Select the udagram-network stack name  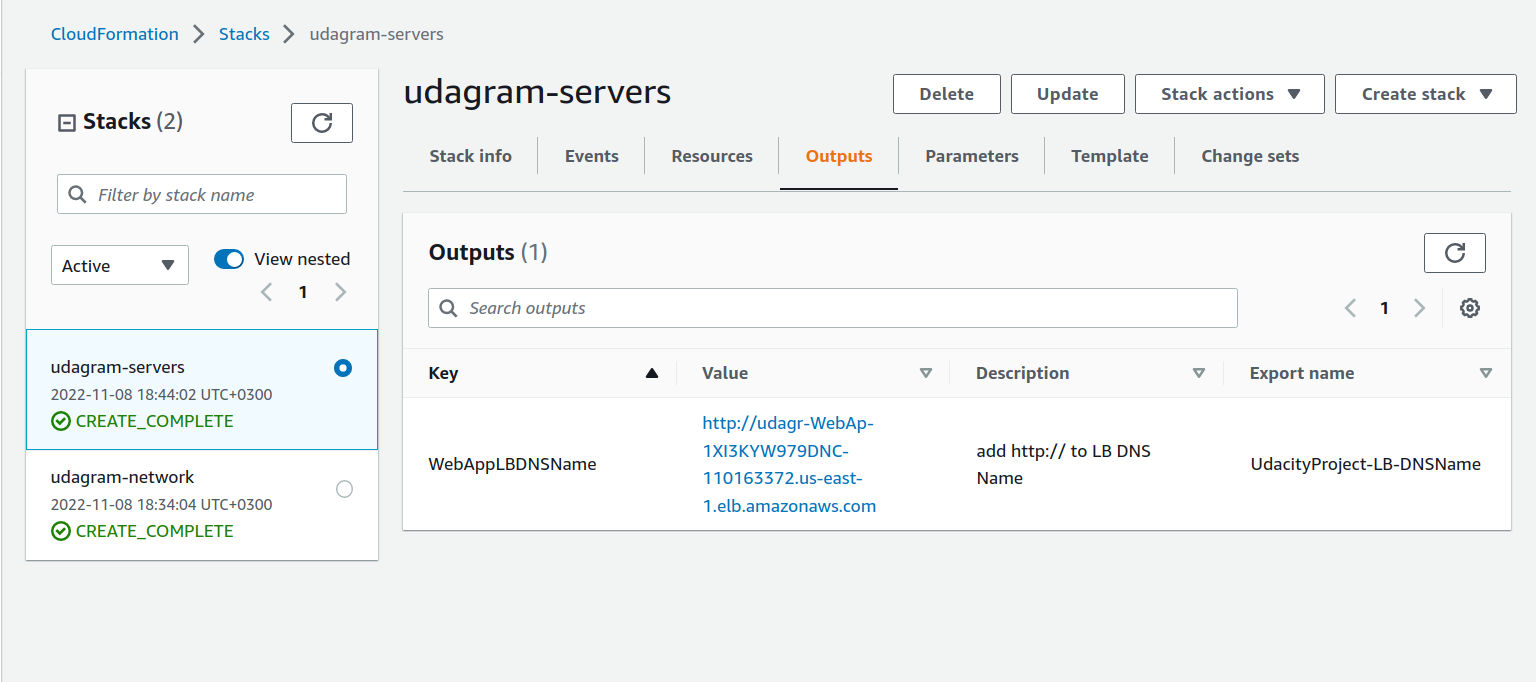123,477
